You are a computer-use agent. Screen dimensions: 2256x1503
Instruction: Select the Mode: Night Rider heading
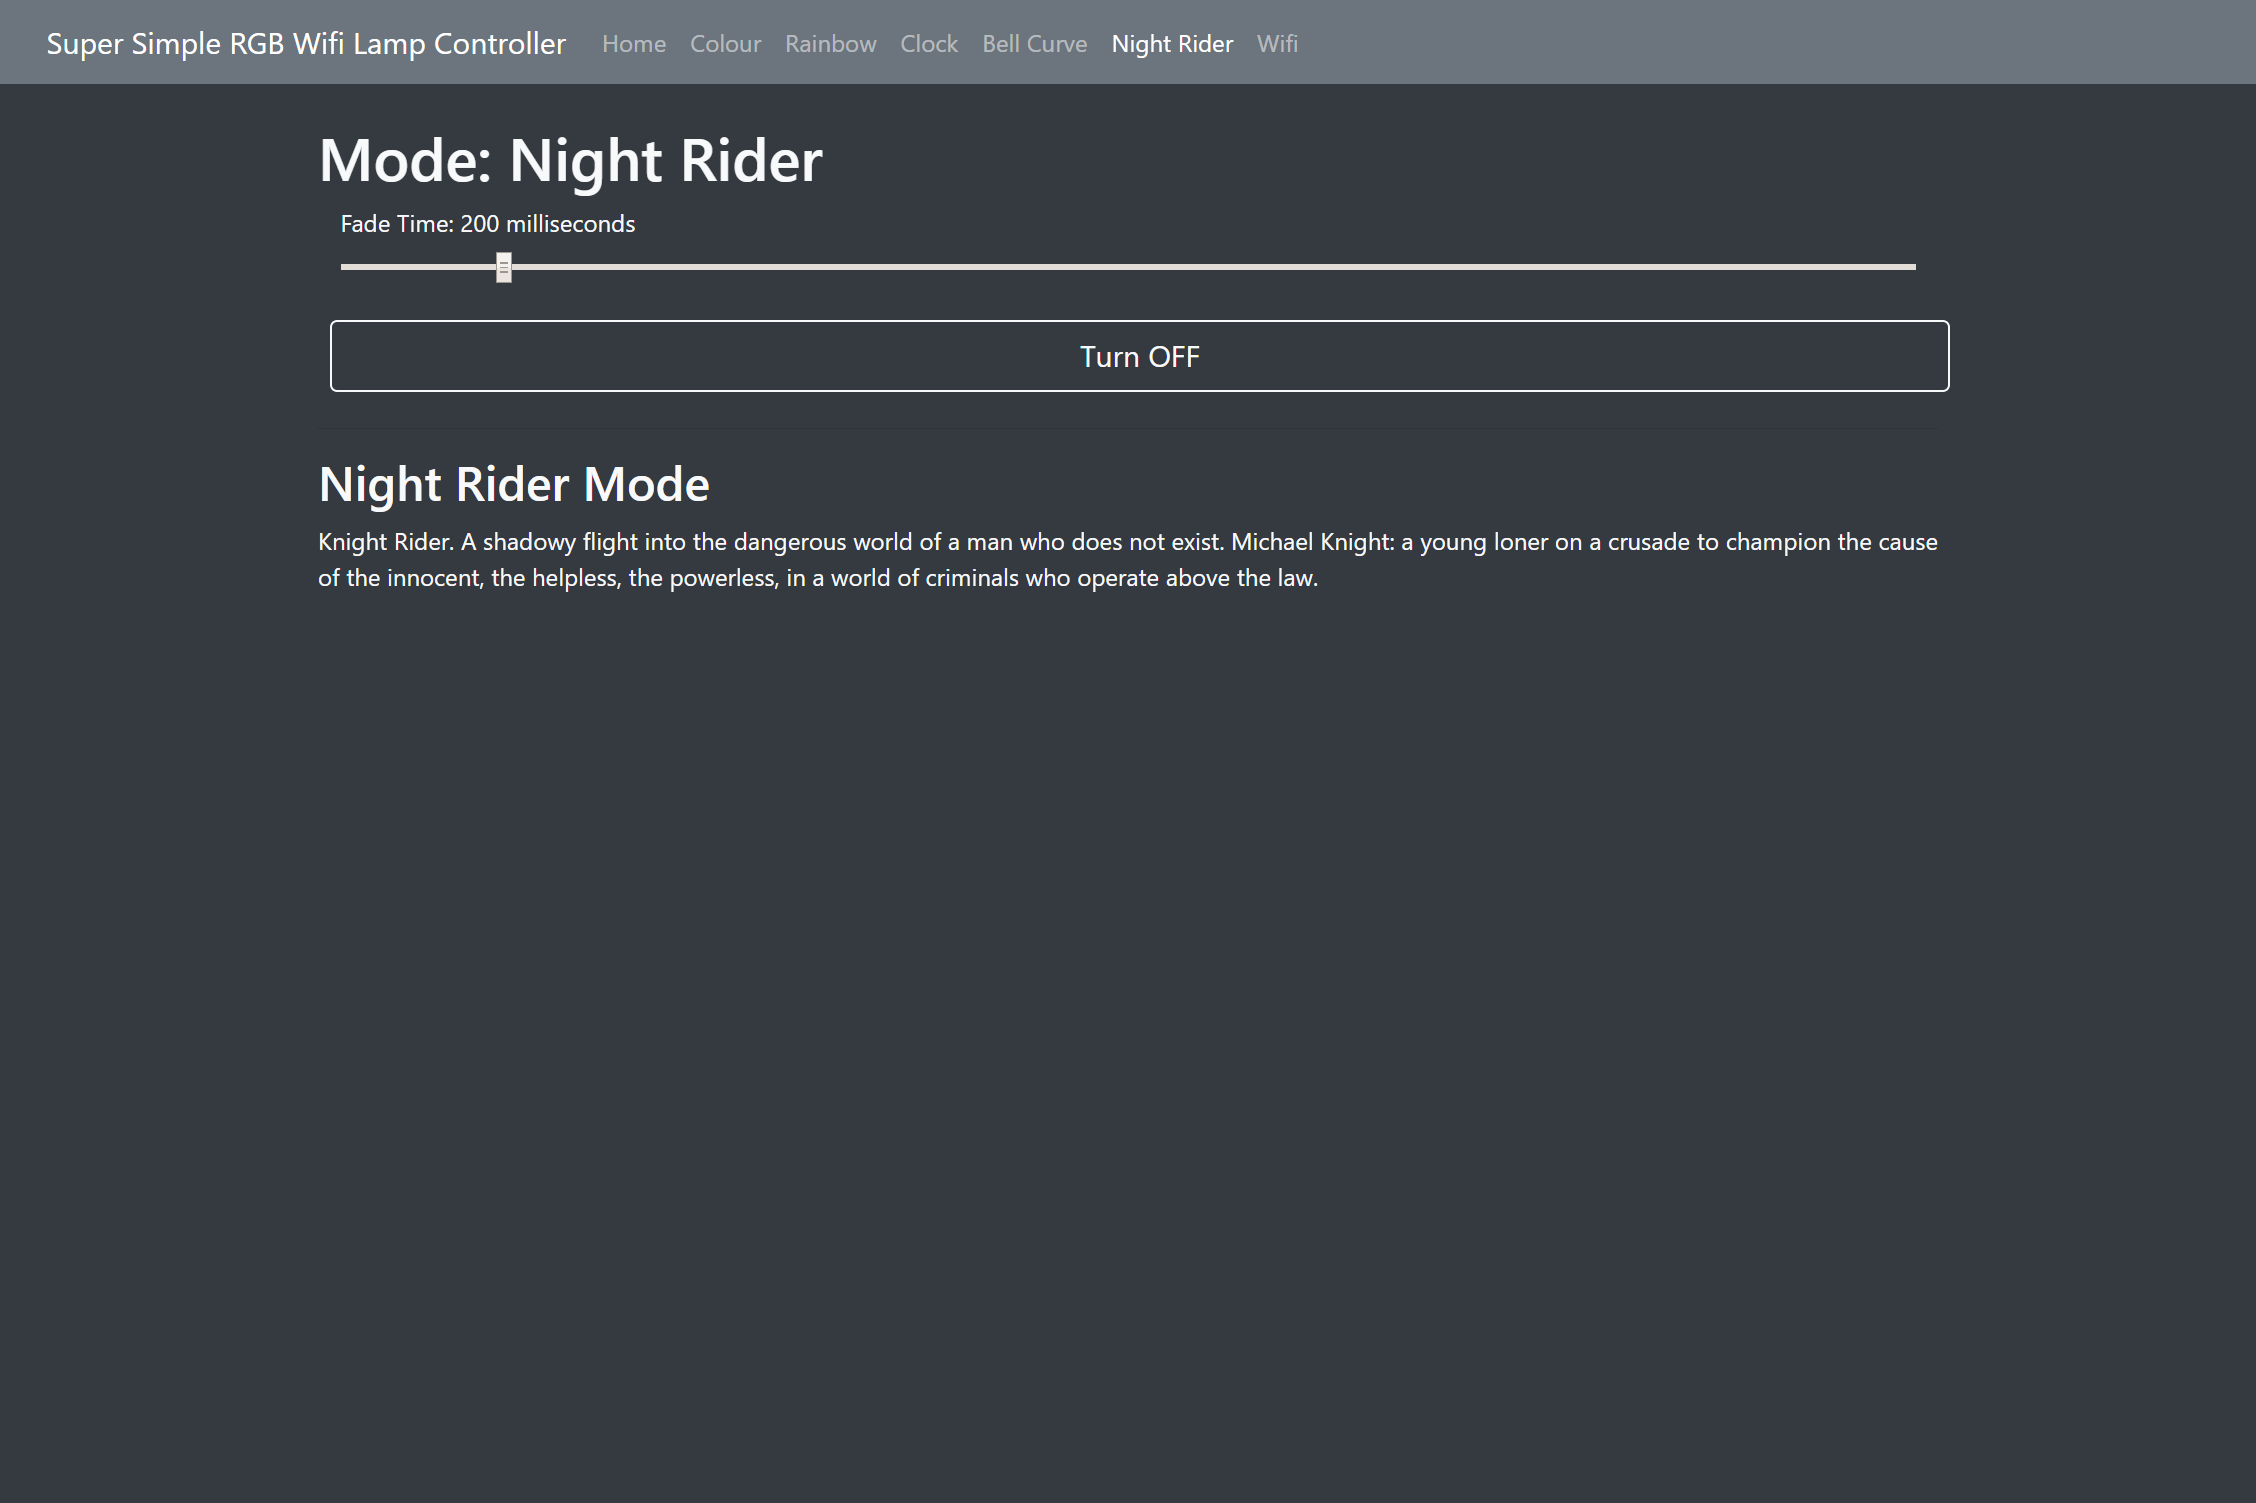(569, 159)
